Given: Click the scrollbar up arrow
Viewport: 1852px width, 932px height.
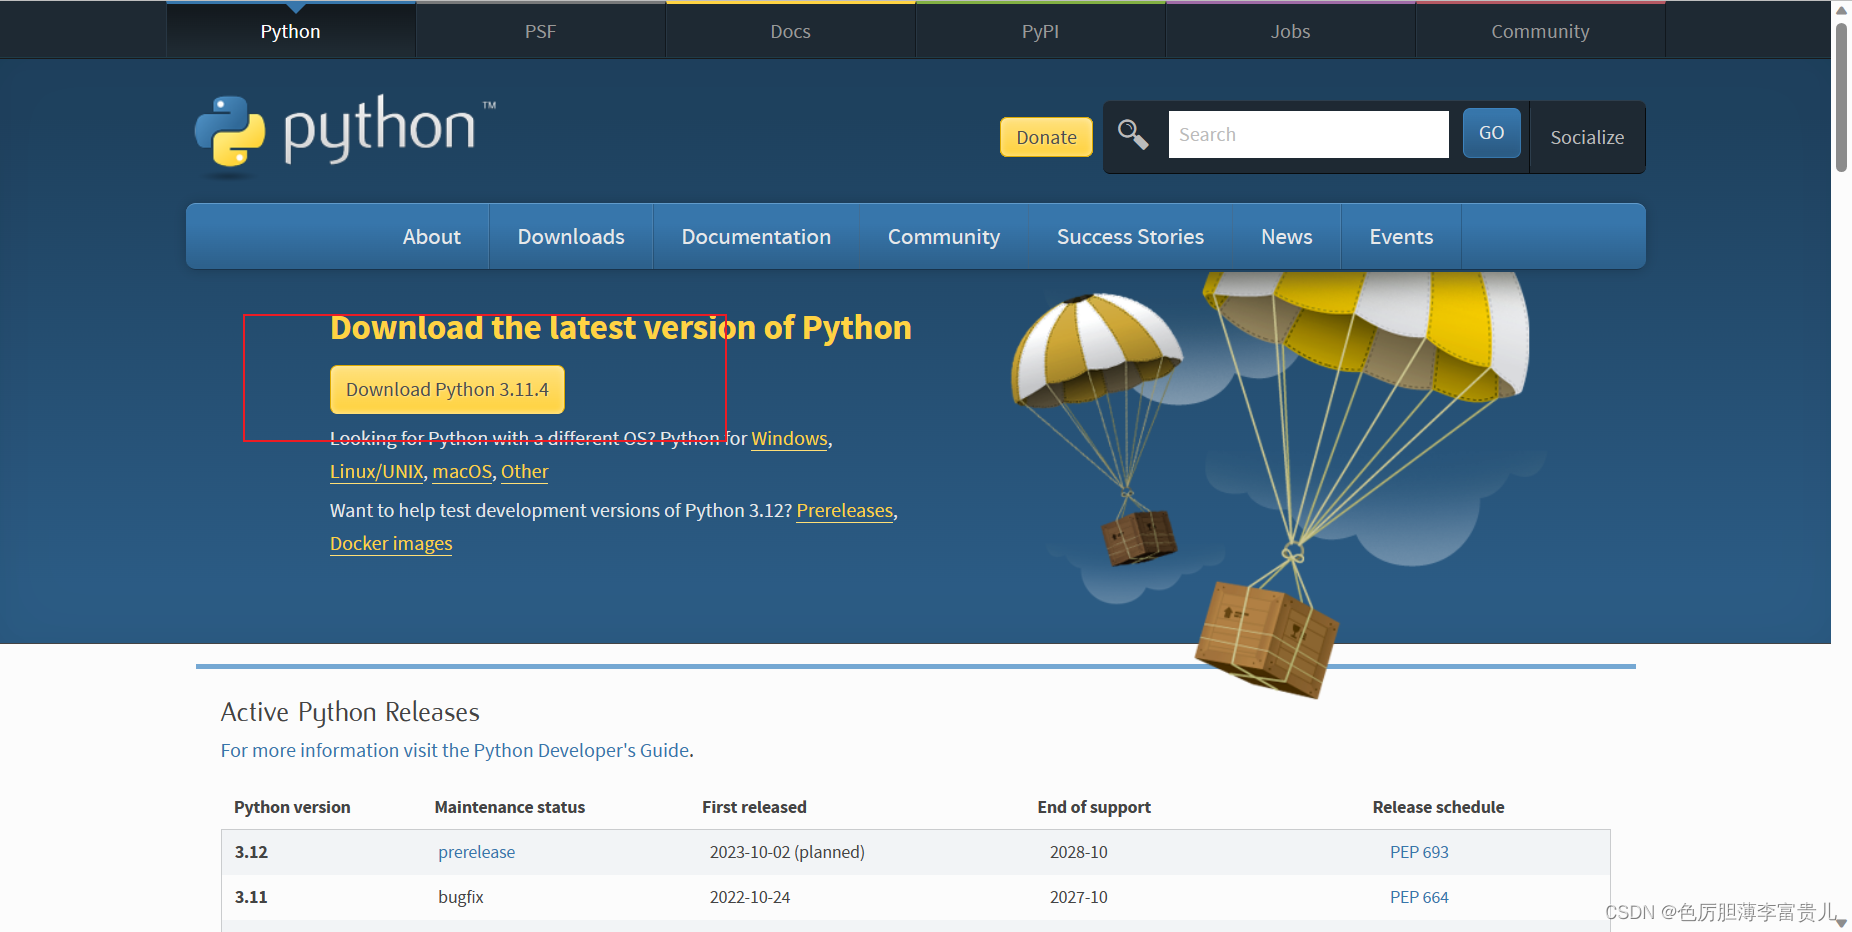Looking at the screenshot, I should click(1841, 10).
